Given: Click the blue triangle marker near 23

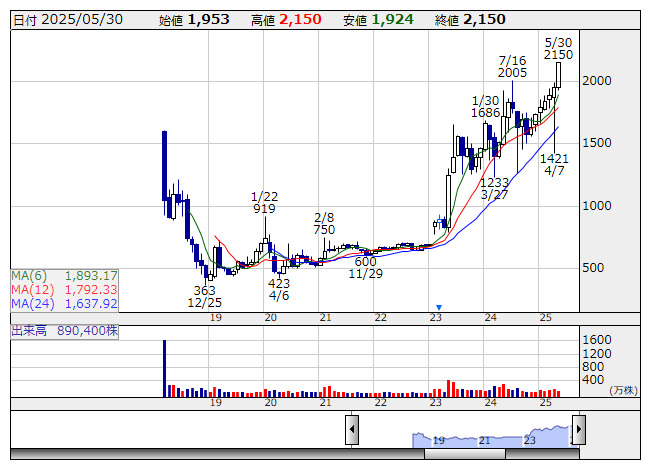Looking at the screenshot, I should pyautogui.click(x=439, y=307).
